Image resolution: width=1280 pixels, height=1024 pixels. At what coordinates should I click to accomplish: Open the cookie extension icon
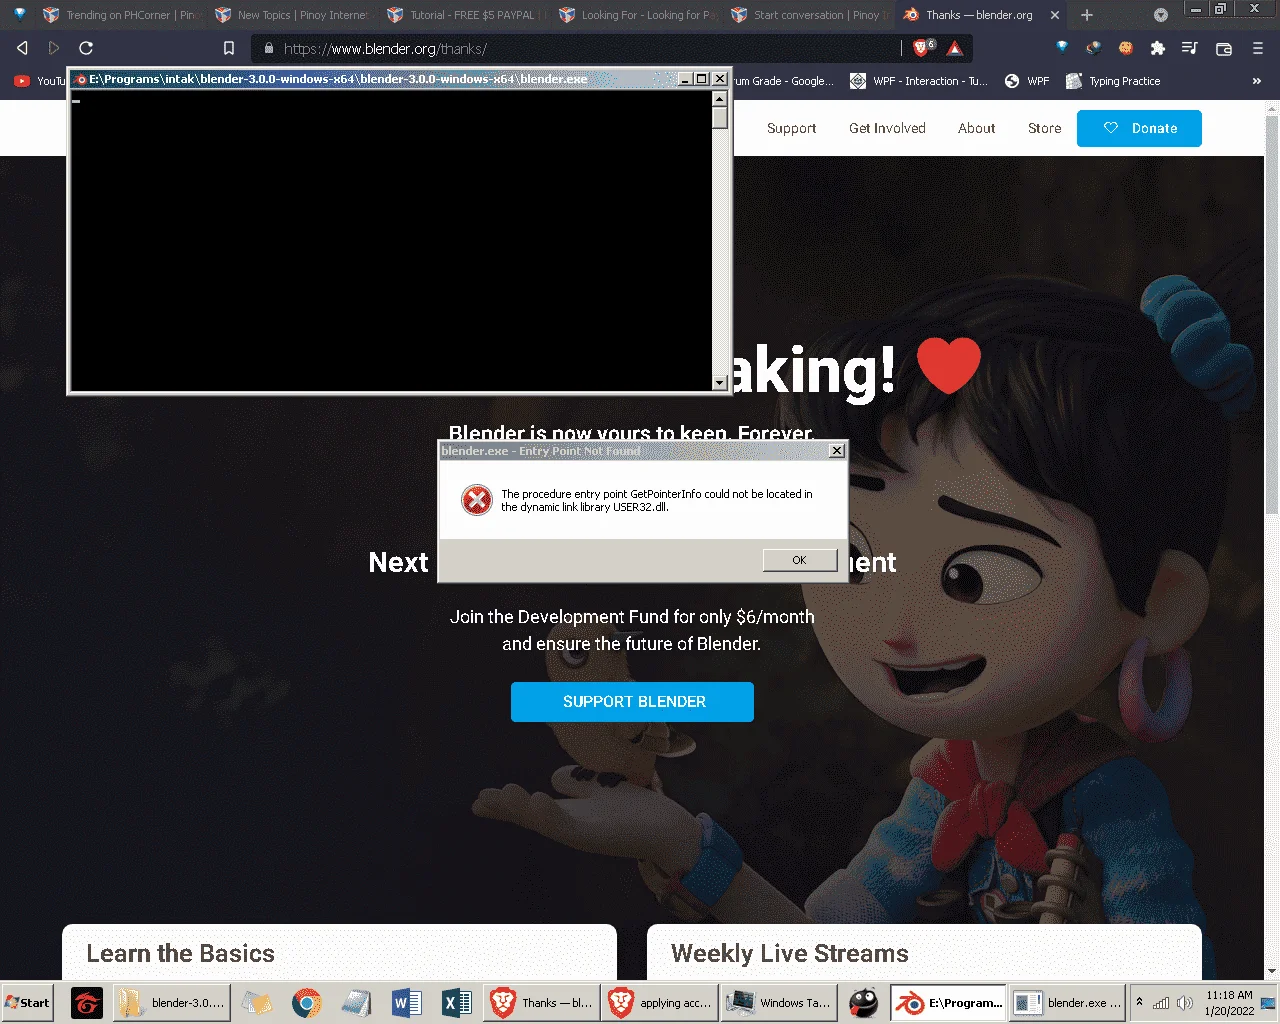tap(1126, 48)
